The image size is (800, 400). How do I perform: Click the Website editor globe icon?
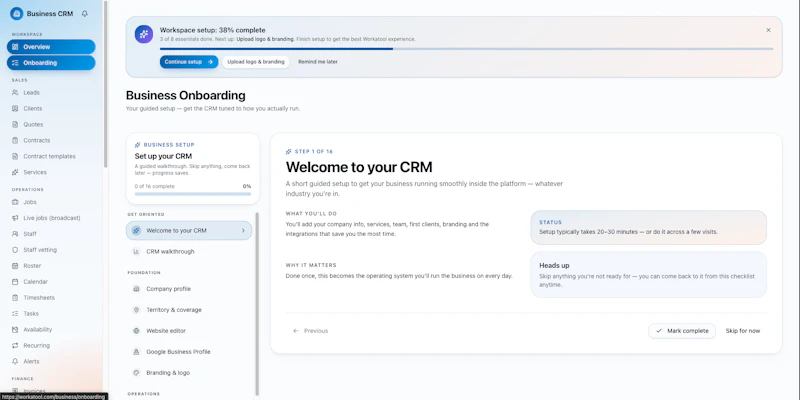[x=136, y=331]
